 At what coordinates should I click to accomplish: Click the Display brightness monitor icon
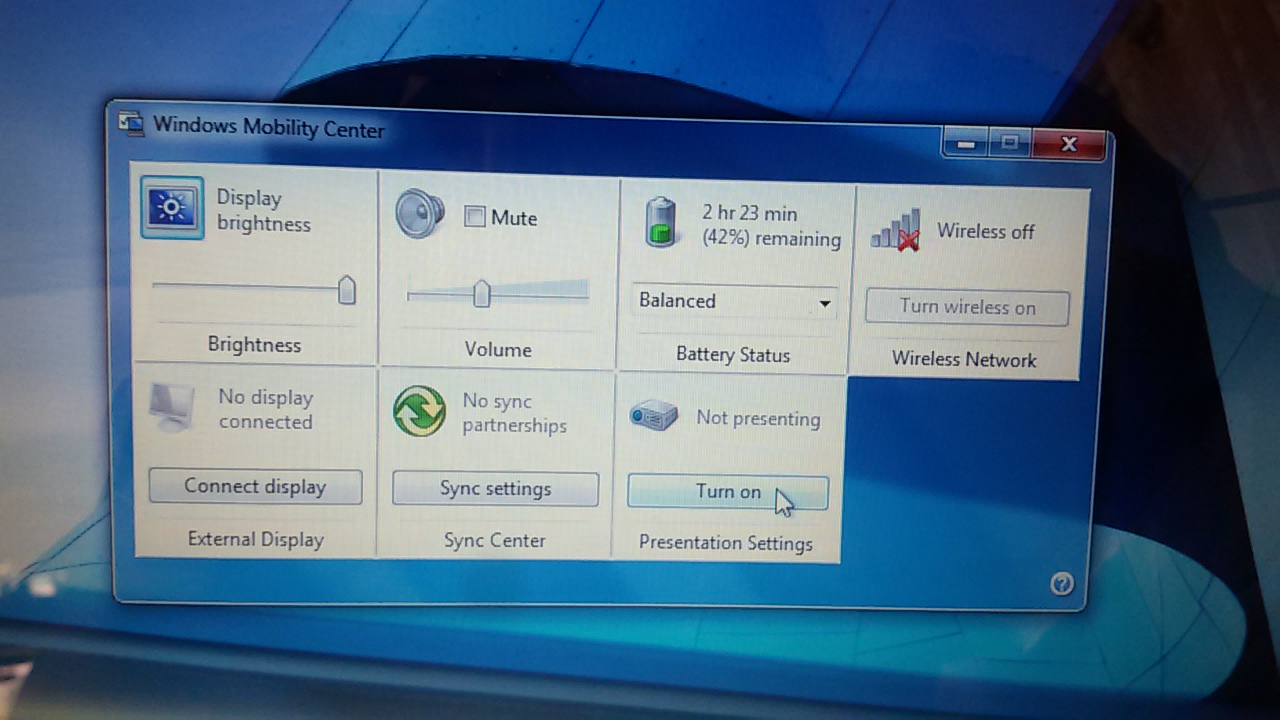[x=172, y=208]
